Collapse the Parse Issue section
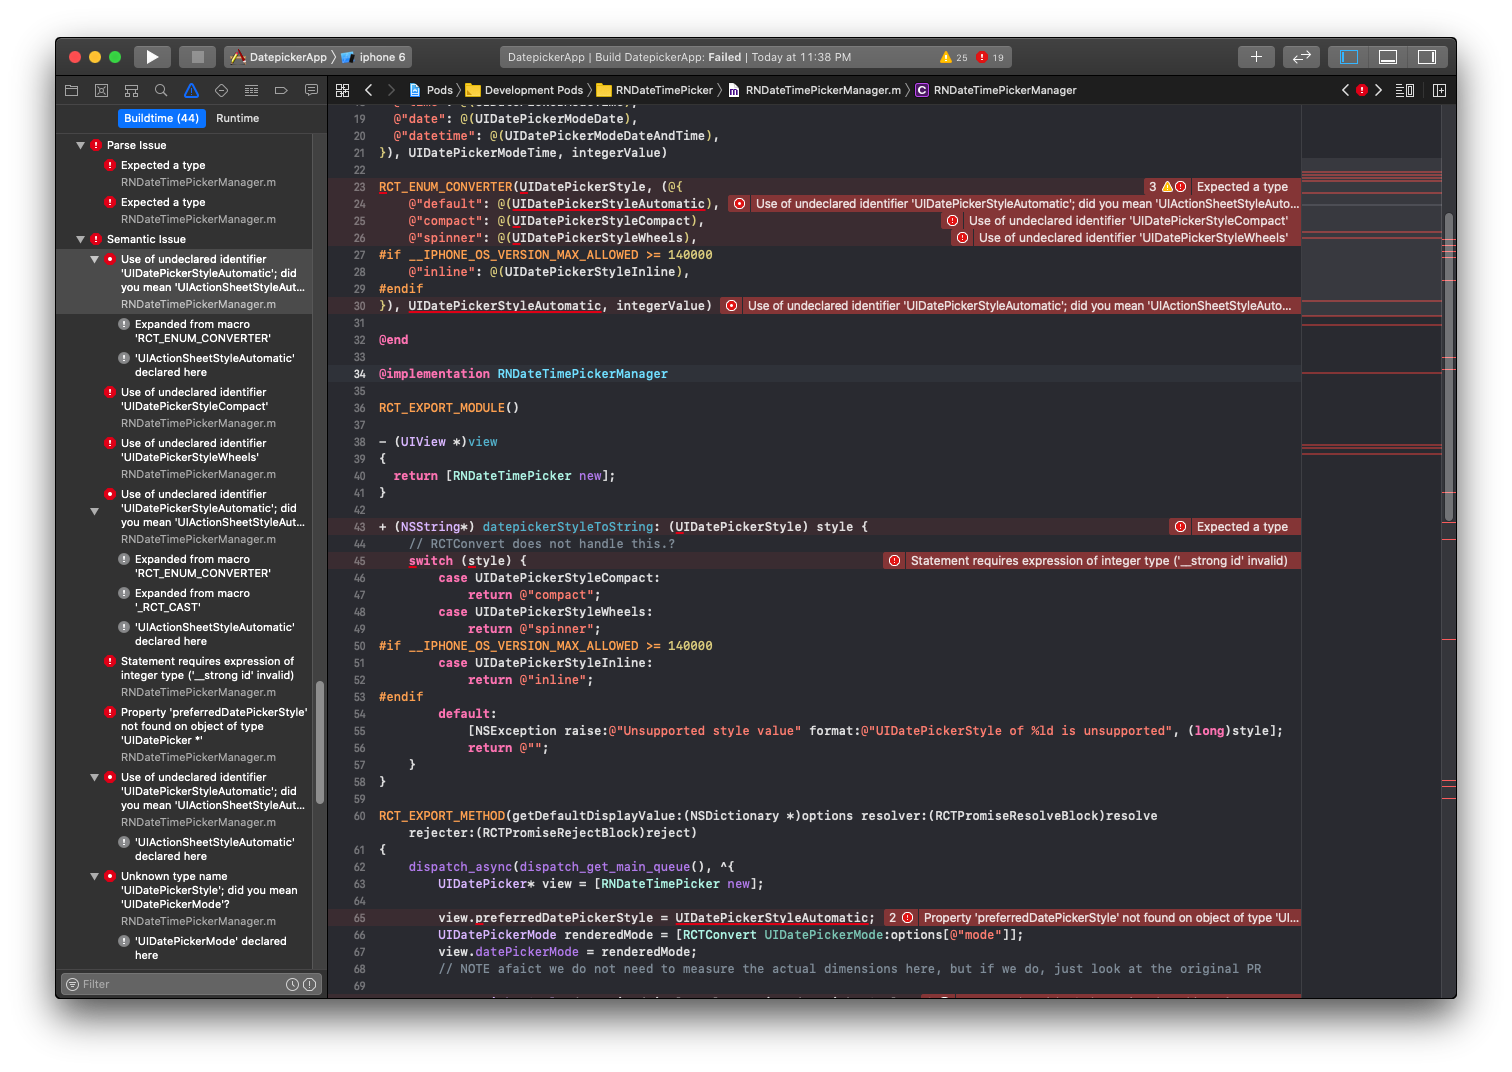This screenshot has height=1072, width=1512. (x=81, y=144)
